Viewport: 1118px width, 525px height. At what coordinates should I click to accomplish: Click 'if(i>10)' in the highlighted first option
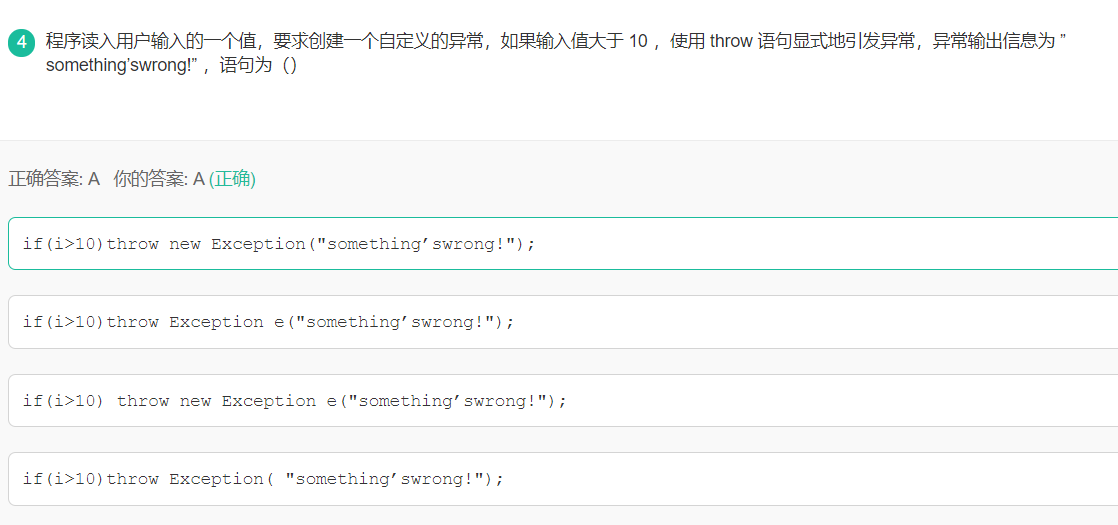(x=63, y=244)
